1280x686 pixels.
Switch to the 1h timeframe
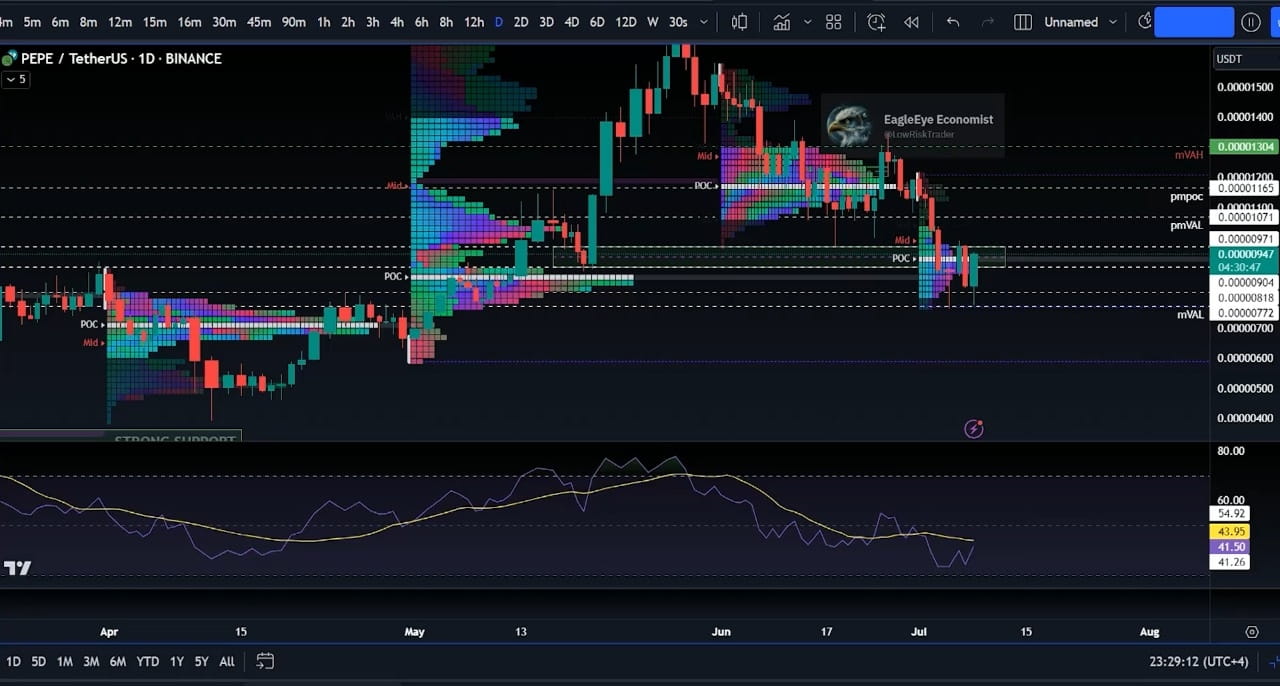point(323,22)
